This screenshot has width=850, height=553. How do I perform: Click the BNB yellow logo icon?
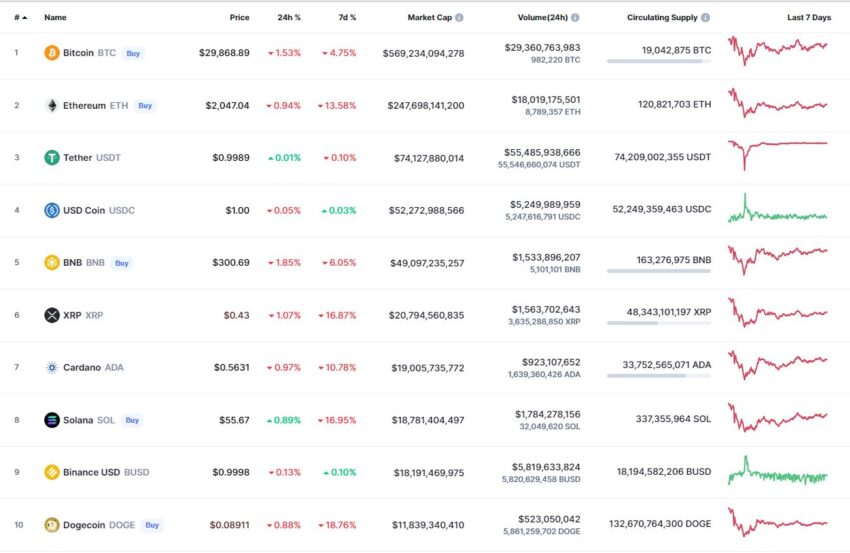[x=51, y=262]
